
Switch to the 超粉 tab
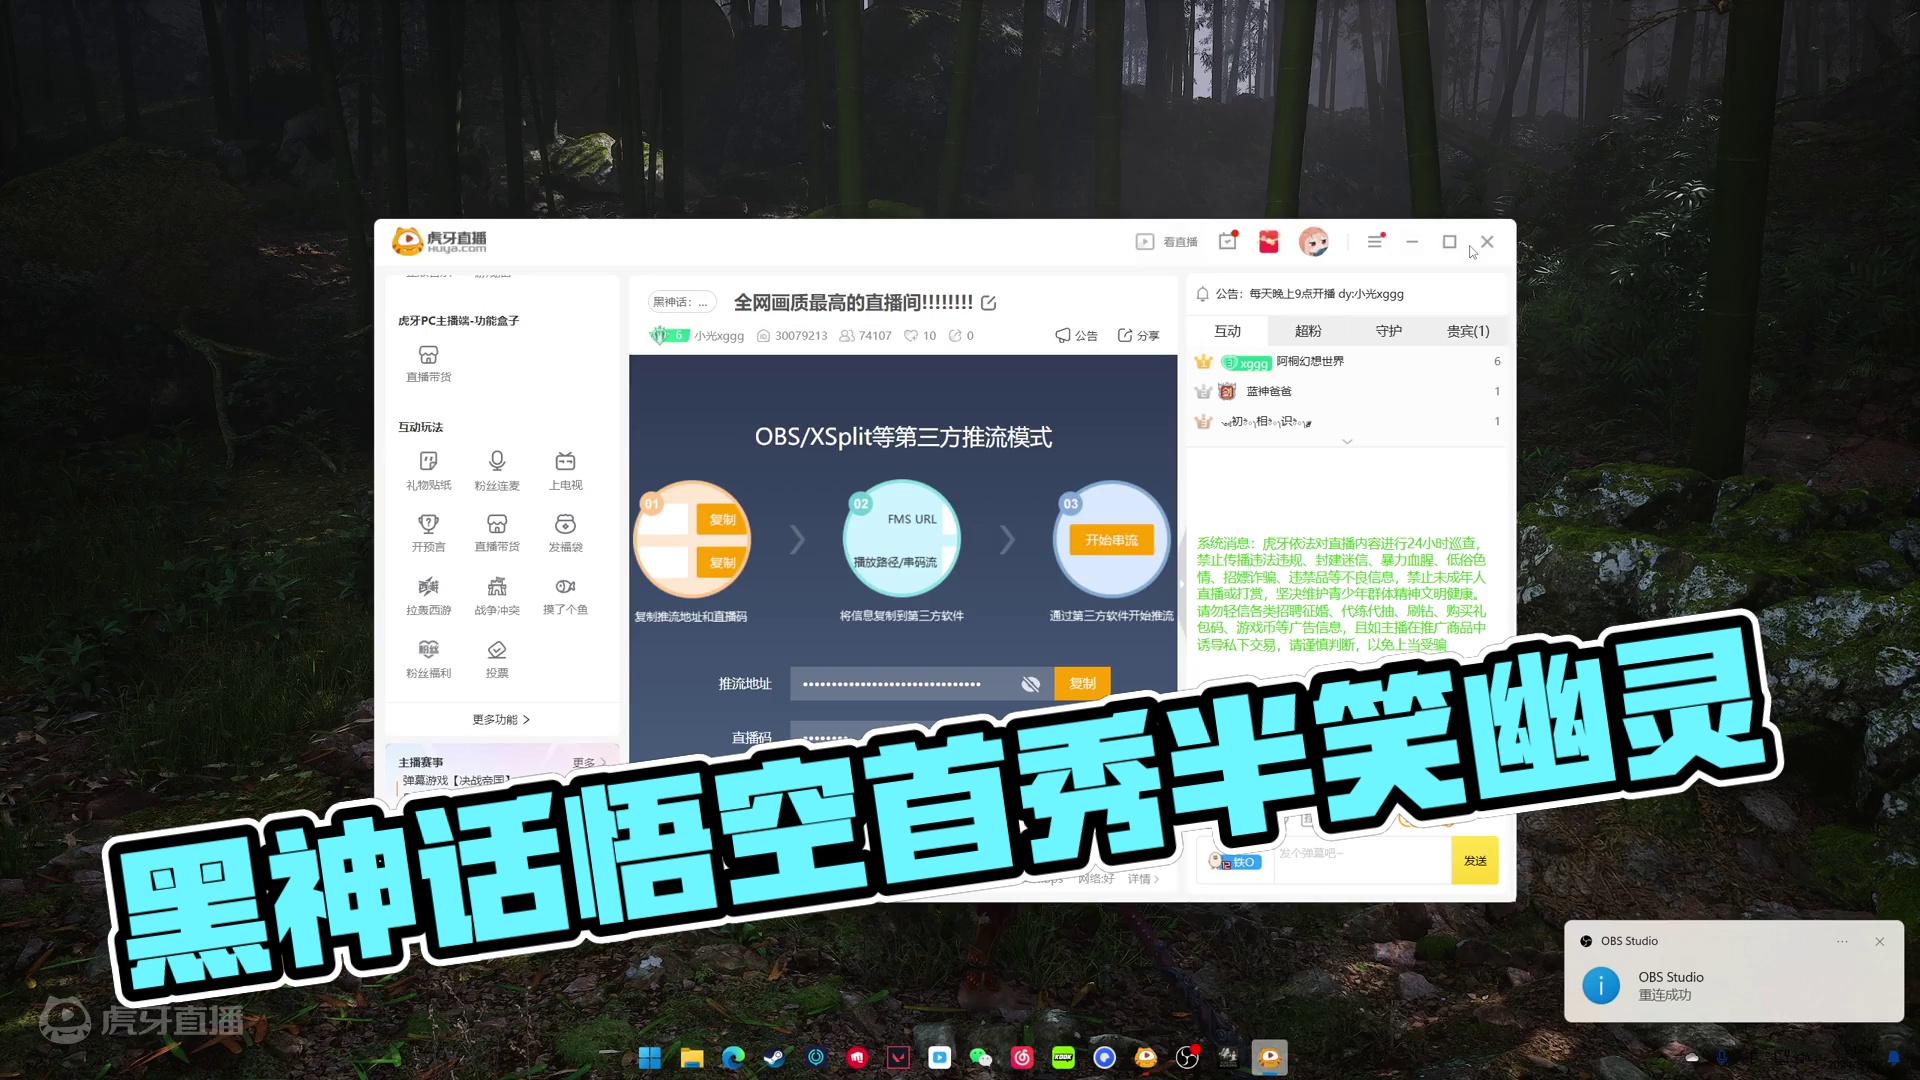(1308, 331)
